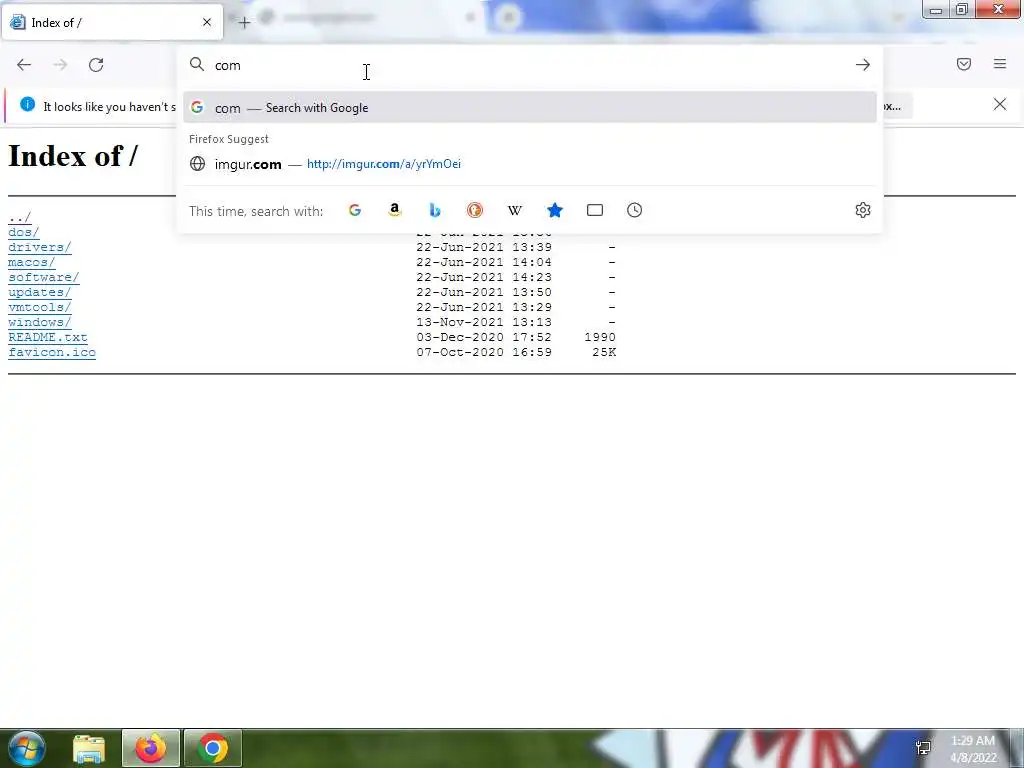Choose 'com — Search with Google' suggestion

[x=530, y=108]
